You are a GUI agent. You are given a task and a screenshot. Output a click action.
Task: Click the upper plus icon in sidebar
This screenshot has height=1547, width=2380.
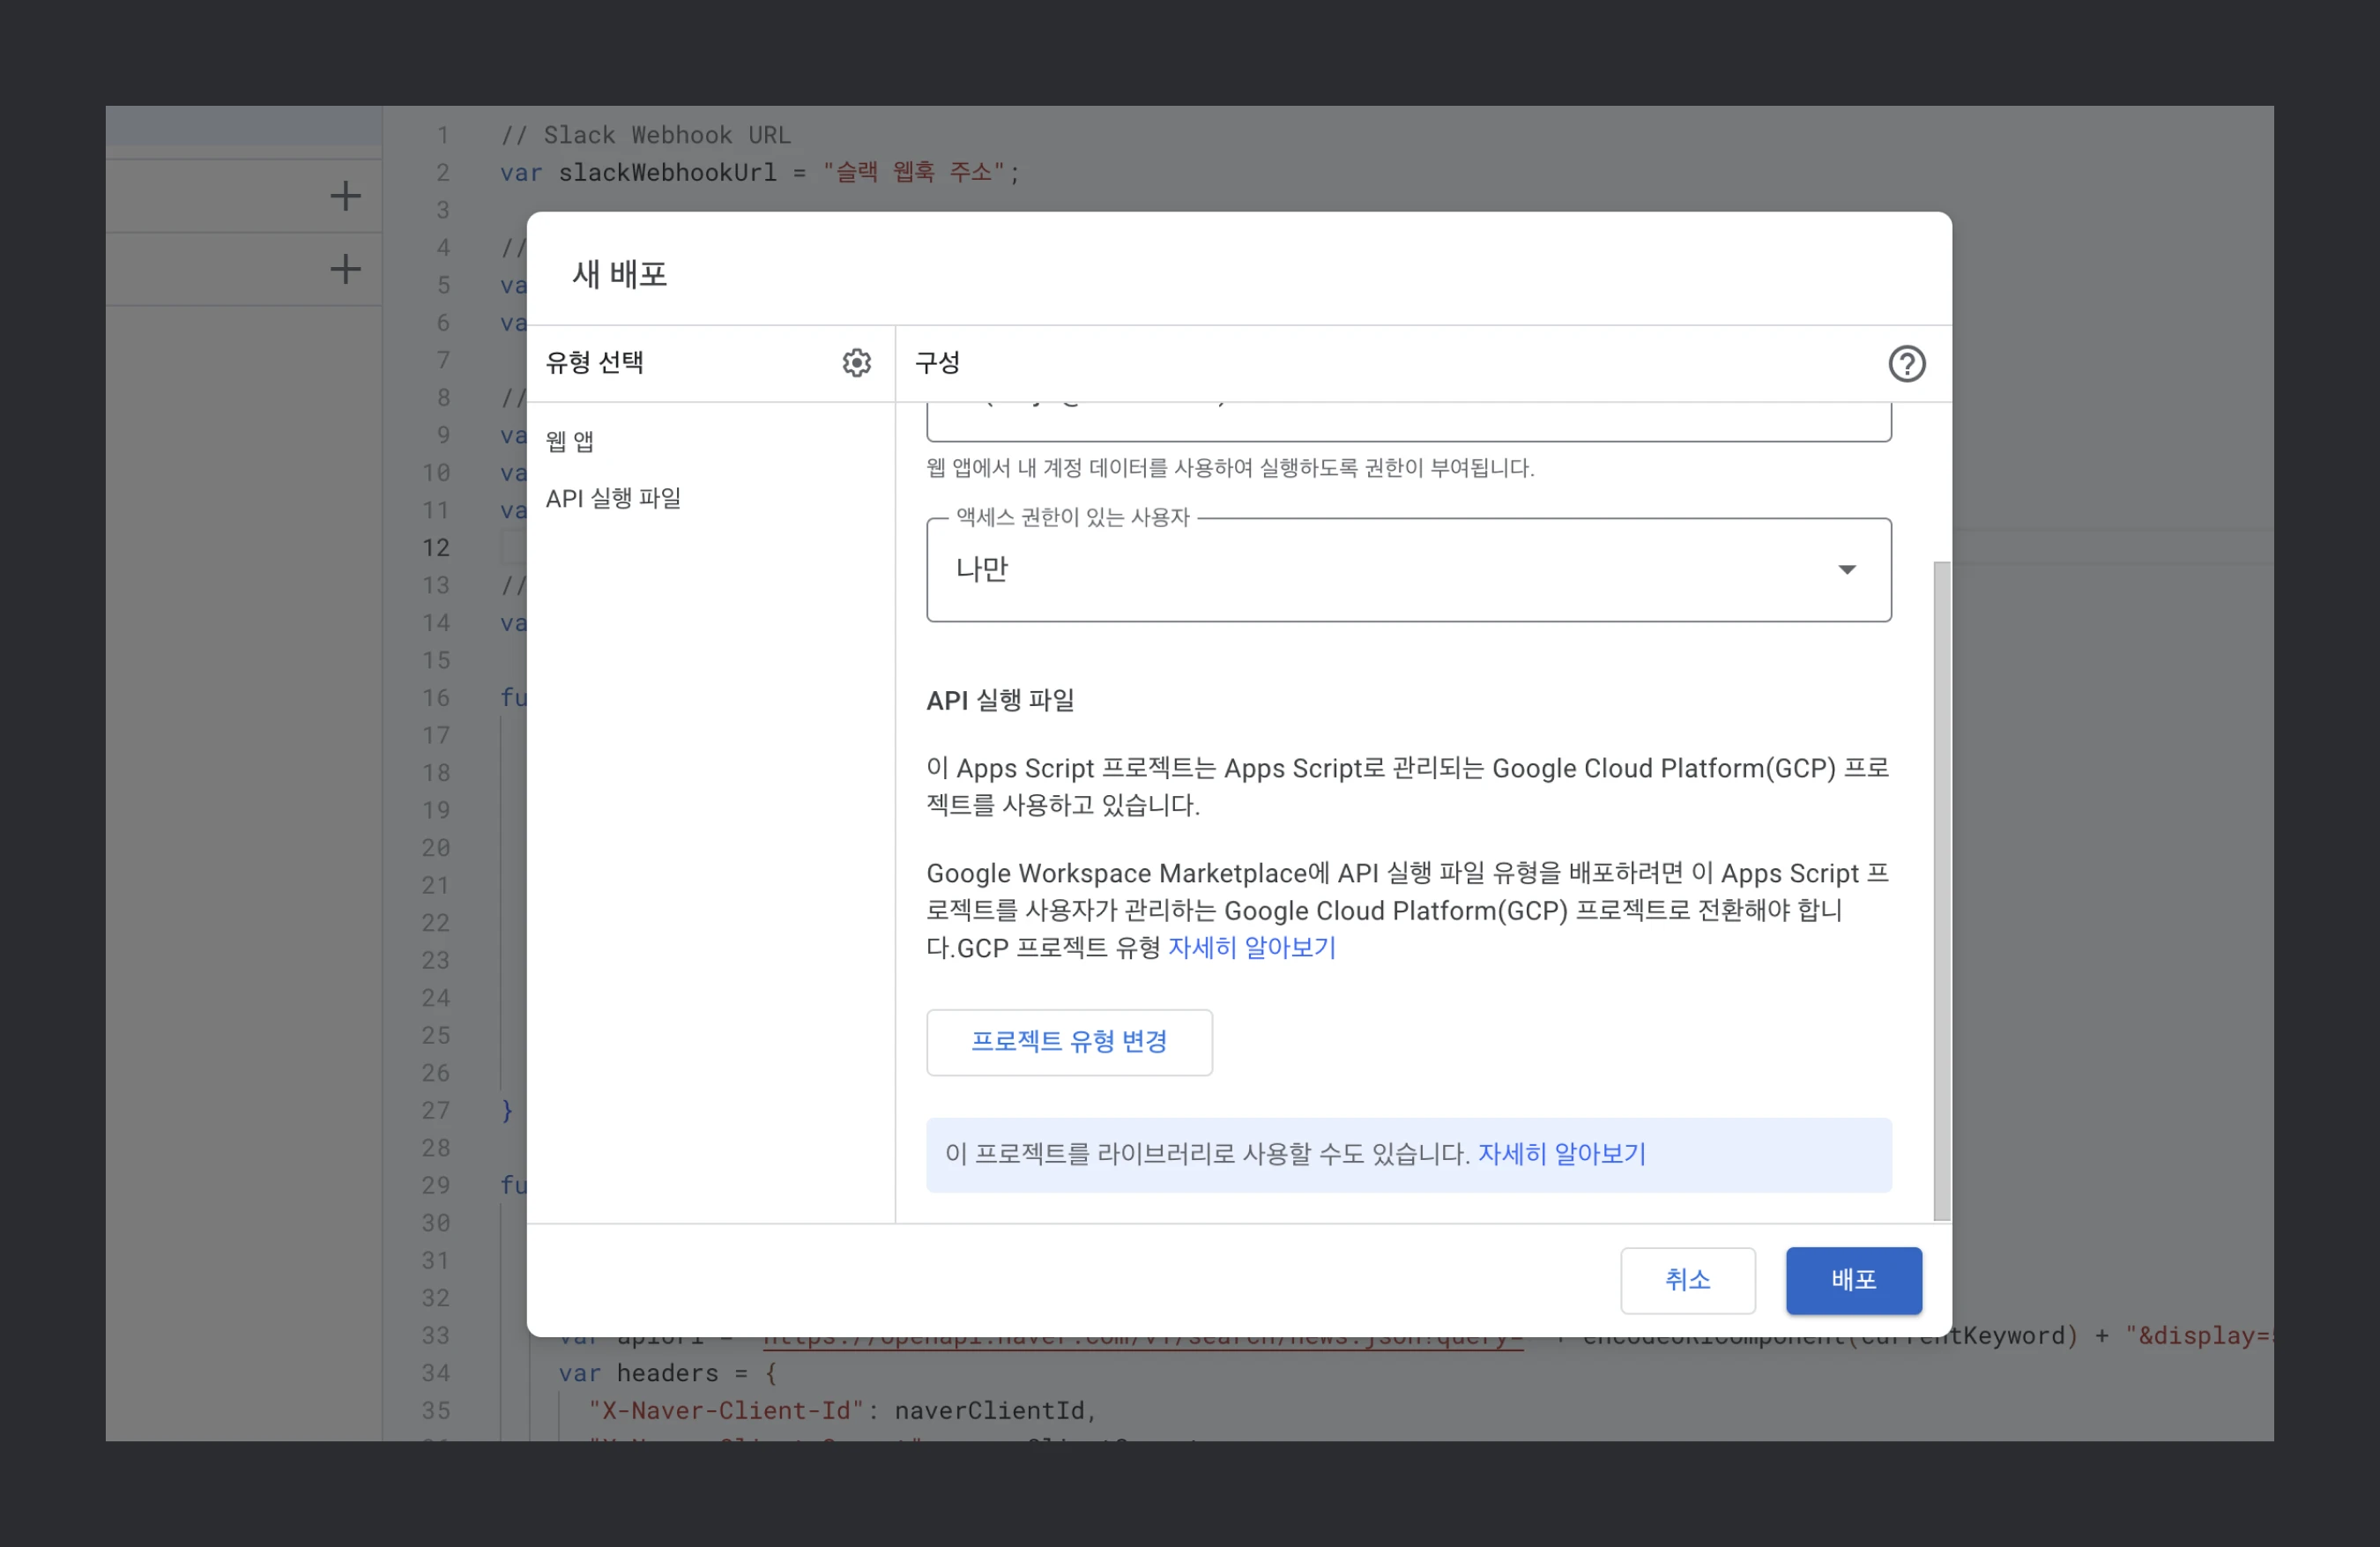(x=345, y=196)
